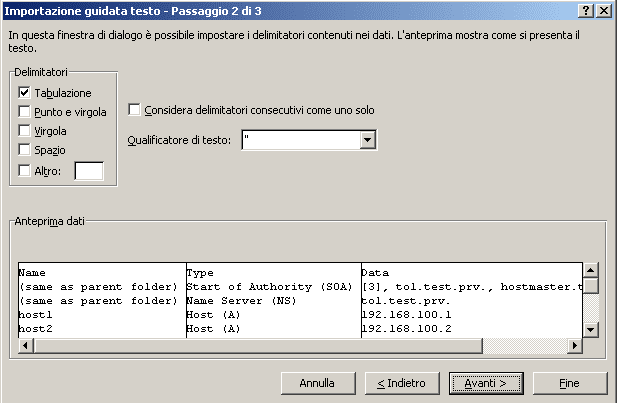Uncheck the Tabulazione delimiter checkbox
Image resolution: width=617 pixels, height=403 pixels.
tap(24, 92)
